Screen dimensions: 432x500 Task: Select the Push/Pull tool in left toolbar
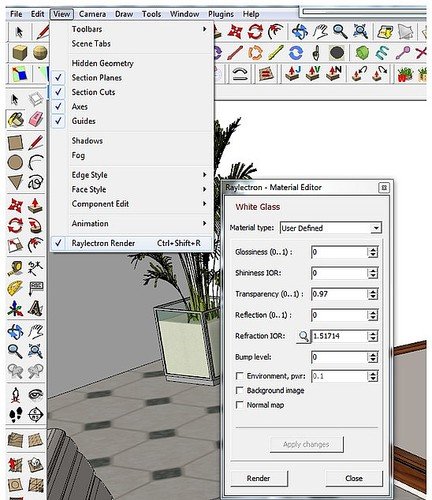[x=35, y=206]
